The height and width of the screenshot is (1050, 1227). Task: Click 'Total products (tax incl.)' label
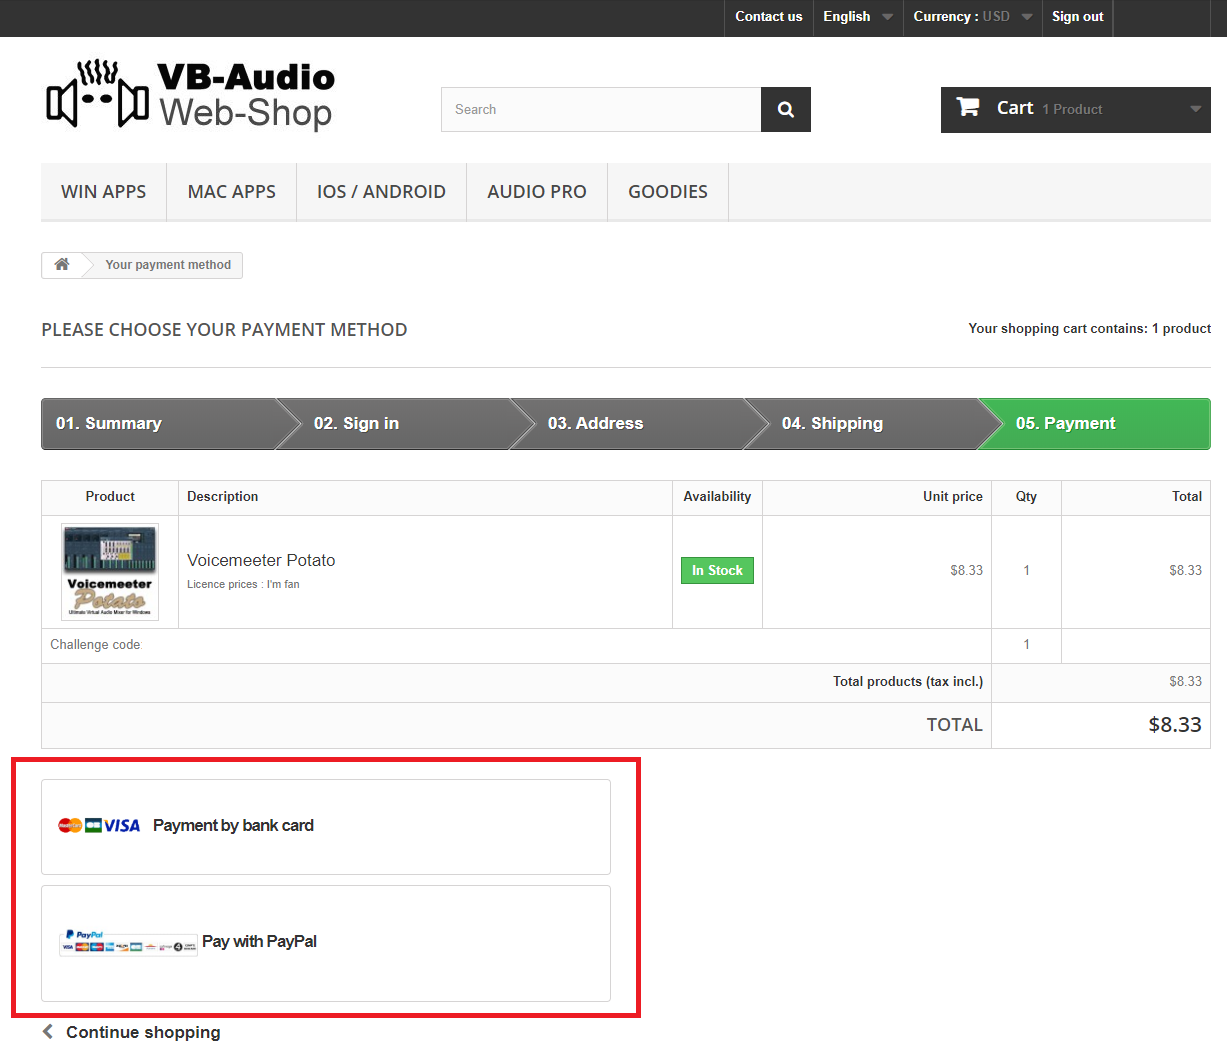coord(908,682)
